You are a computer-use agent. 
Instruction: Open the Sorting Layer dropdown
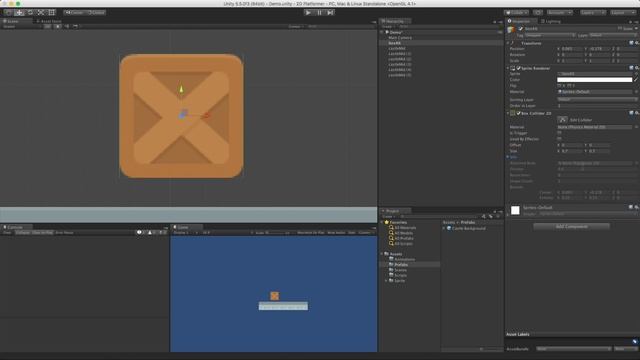tap(597, 100)
